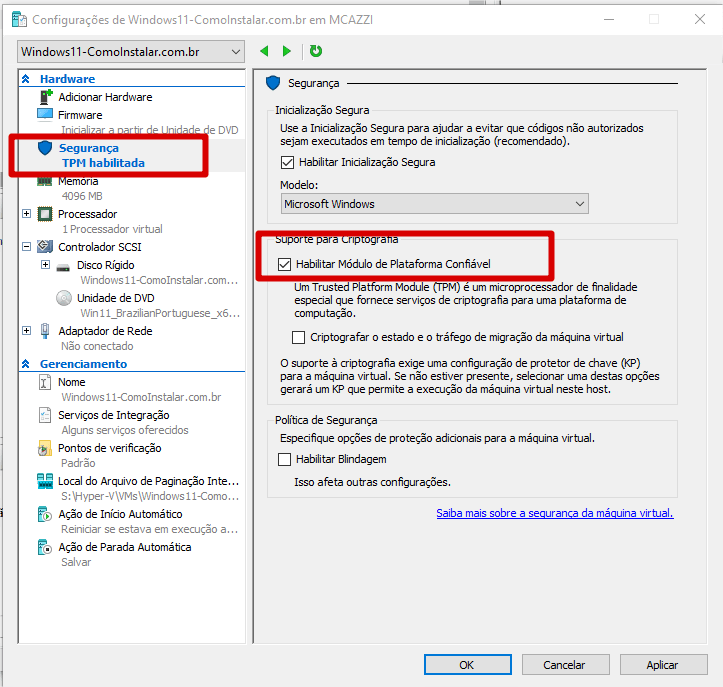Viewport: 723px width, 687px height.
Task: Click the Disco Rígido drive icon
Action: 63,267
